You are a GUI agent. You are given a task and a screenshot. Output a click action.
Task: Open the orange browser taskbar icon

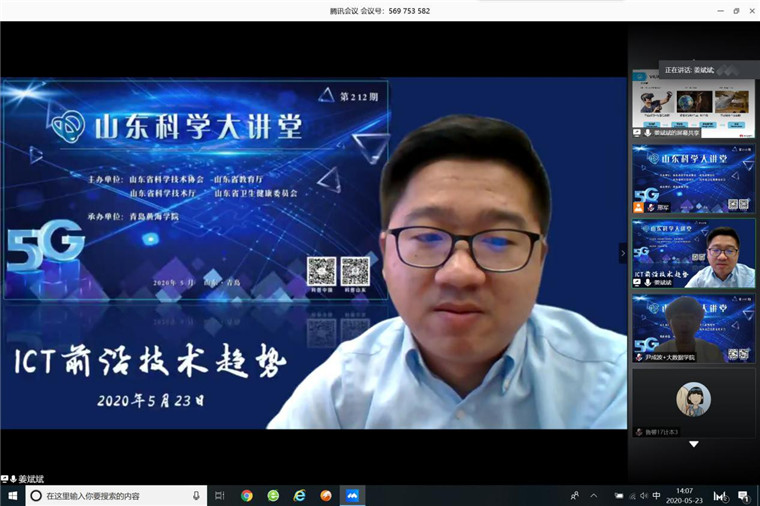click(x=325, y=496)
